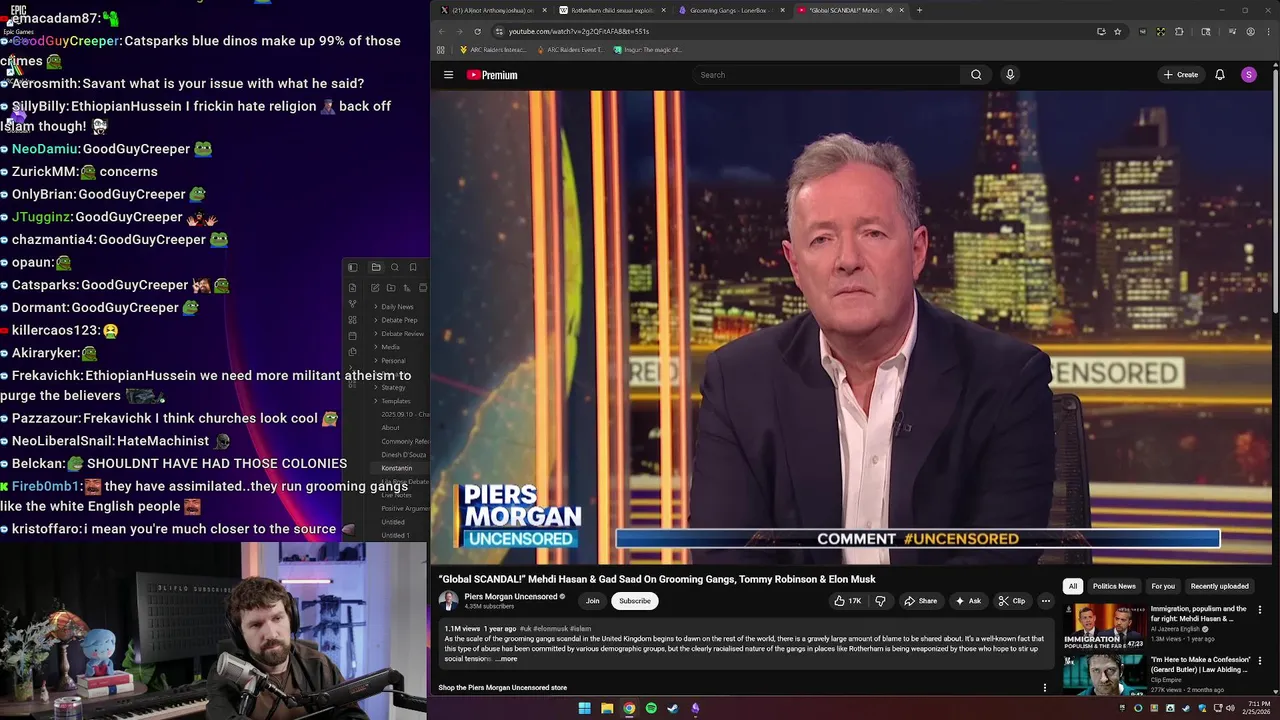Open Imgur: The magic of bookmark

(x=648, y=50)
